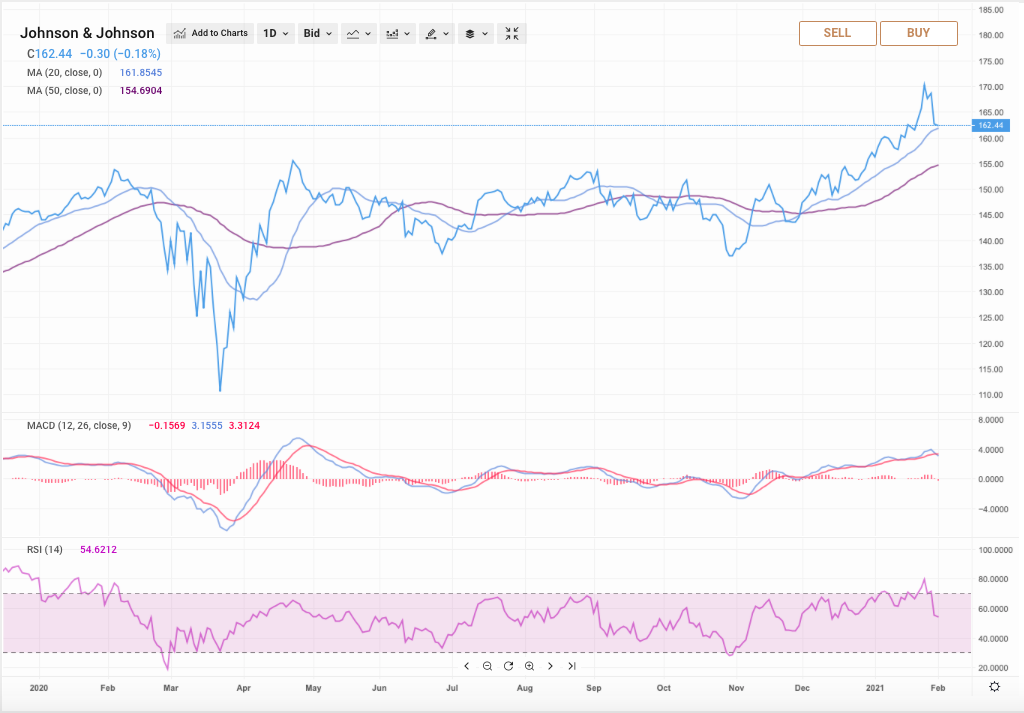
Task: Click the zoom out magnifier icon
Action: (487, 666)
